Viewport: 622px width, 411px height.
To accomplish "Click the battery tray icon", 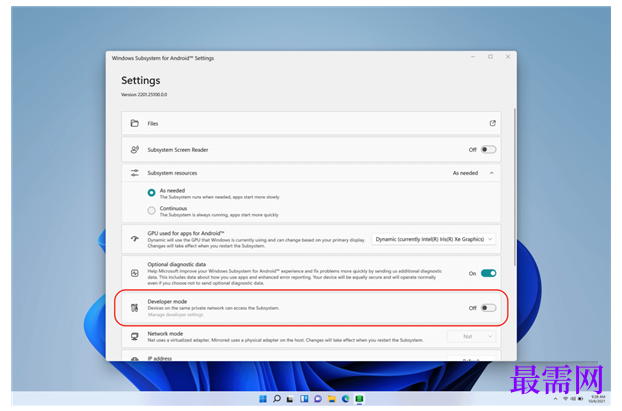I will click(580, 399).
